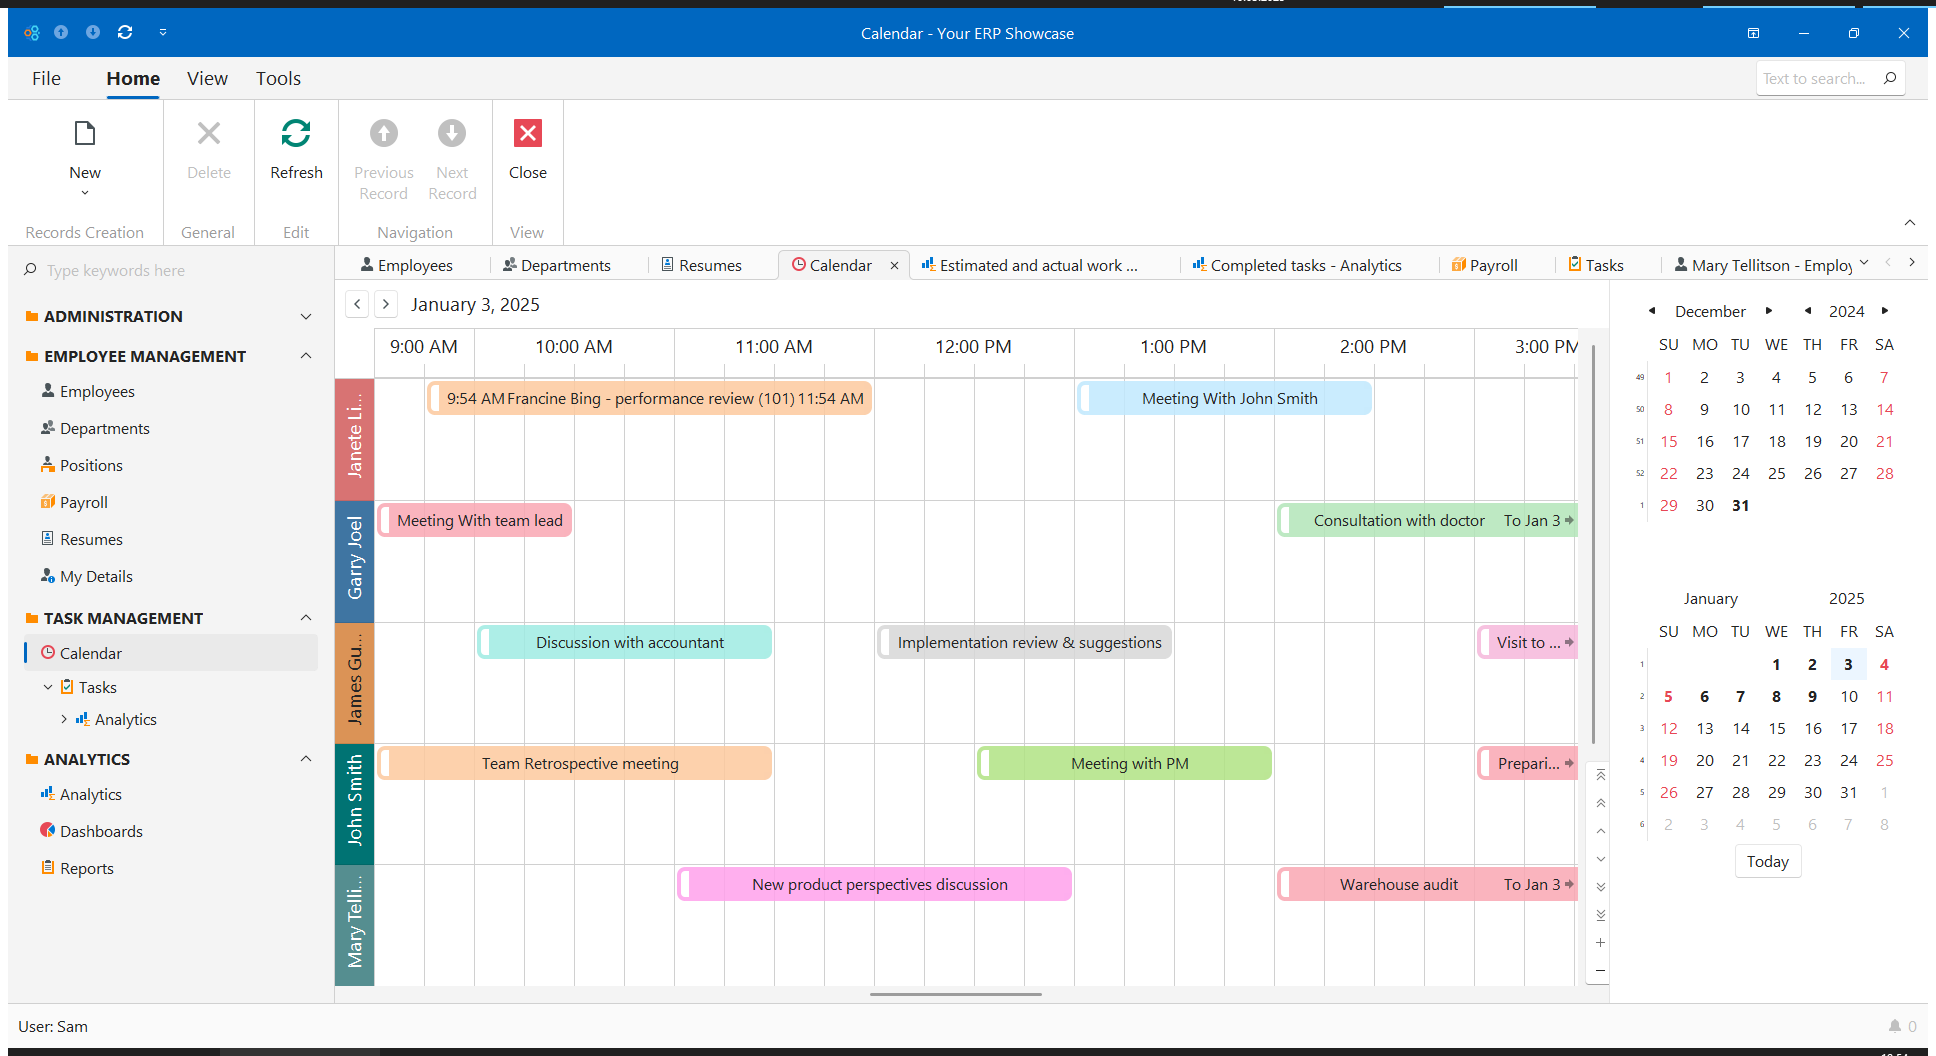Open the Team Retrospective meeting appointment
1936x1056 pixels.
580,763
